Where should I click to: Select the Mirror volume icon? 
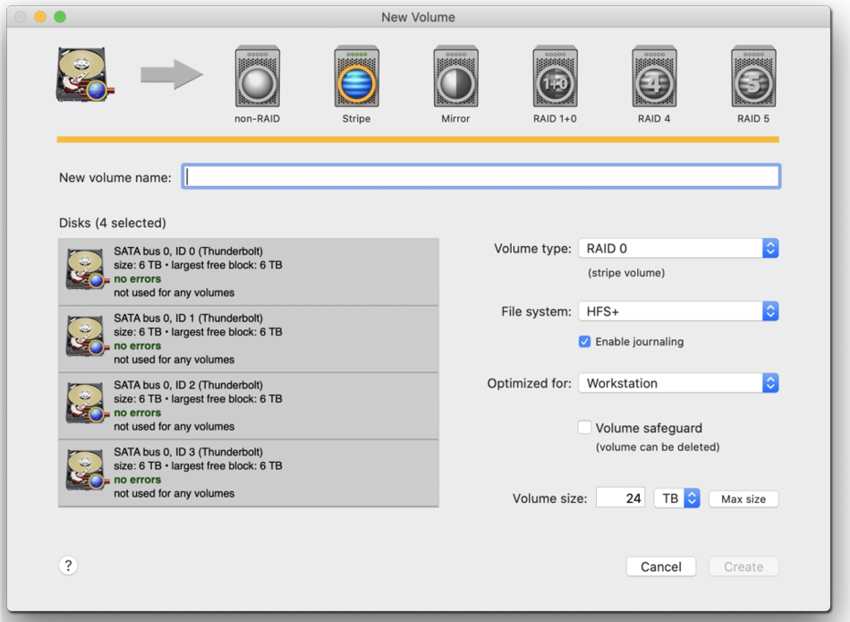(x=455, y=78)
